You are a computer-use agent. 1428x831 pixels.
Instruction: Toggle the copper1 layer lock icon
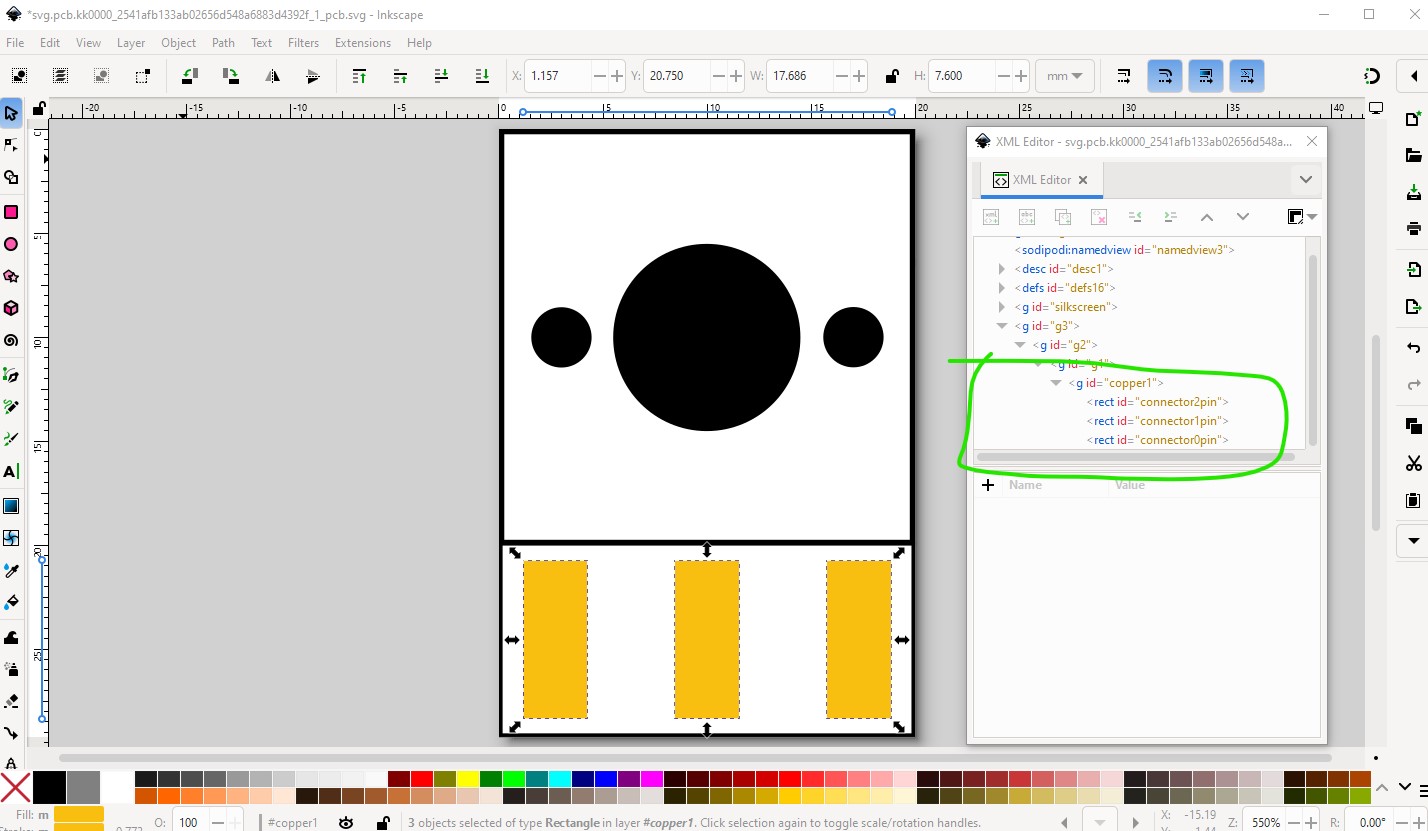point(382,823)
